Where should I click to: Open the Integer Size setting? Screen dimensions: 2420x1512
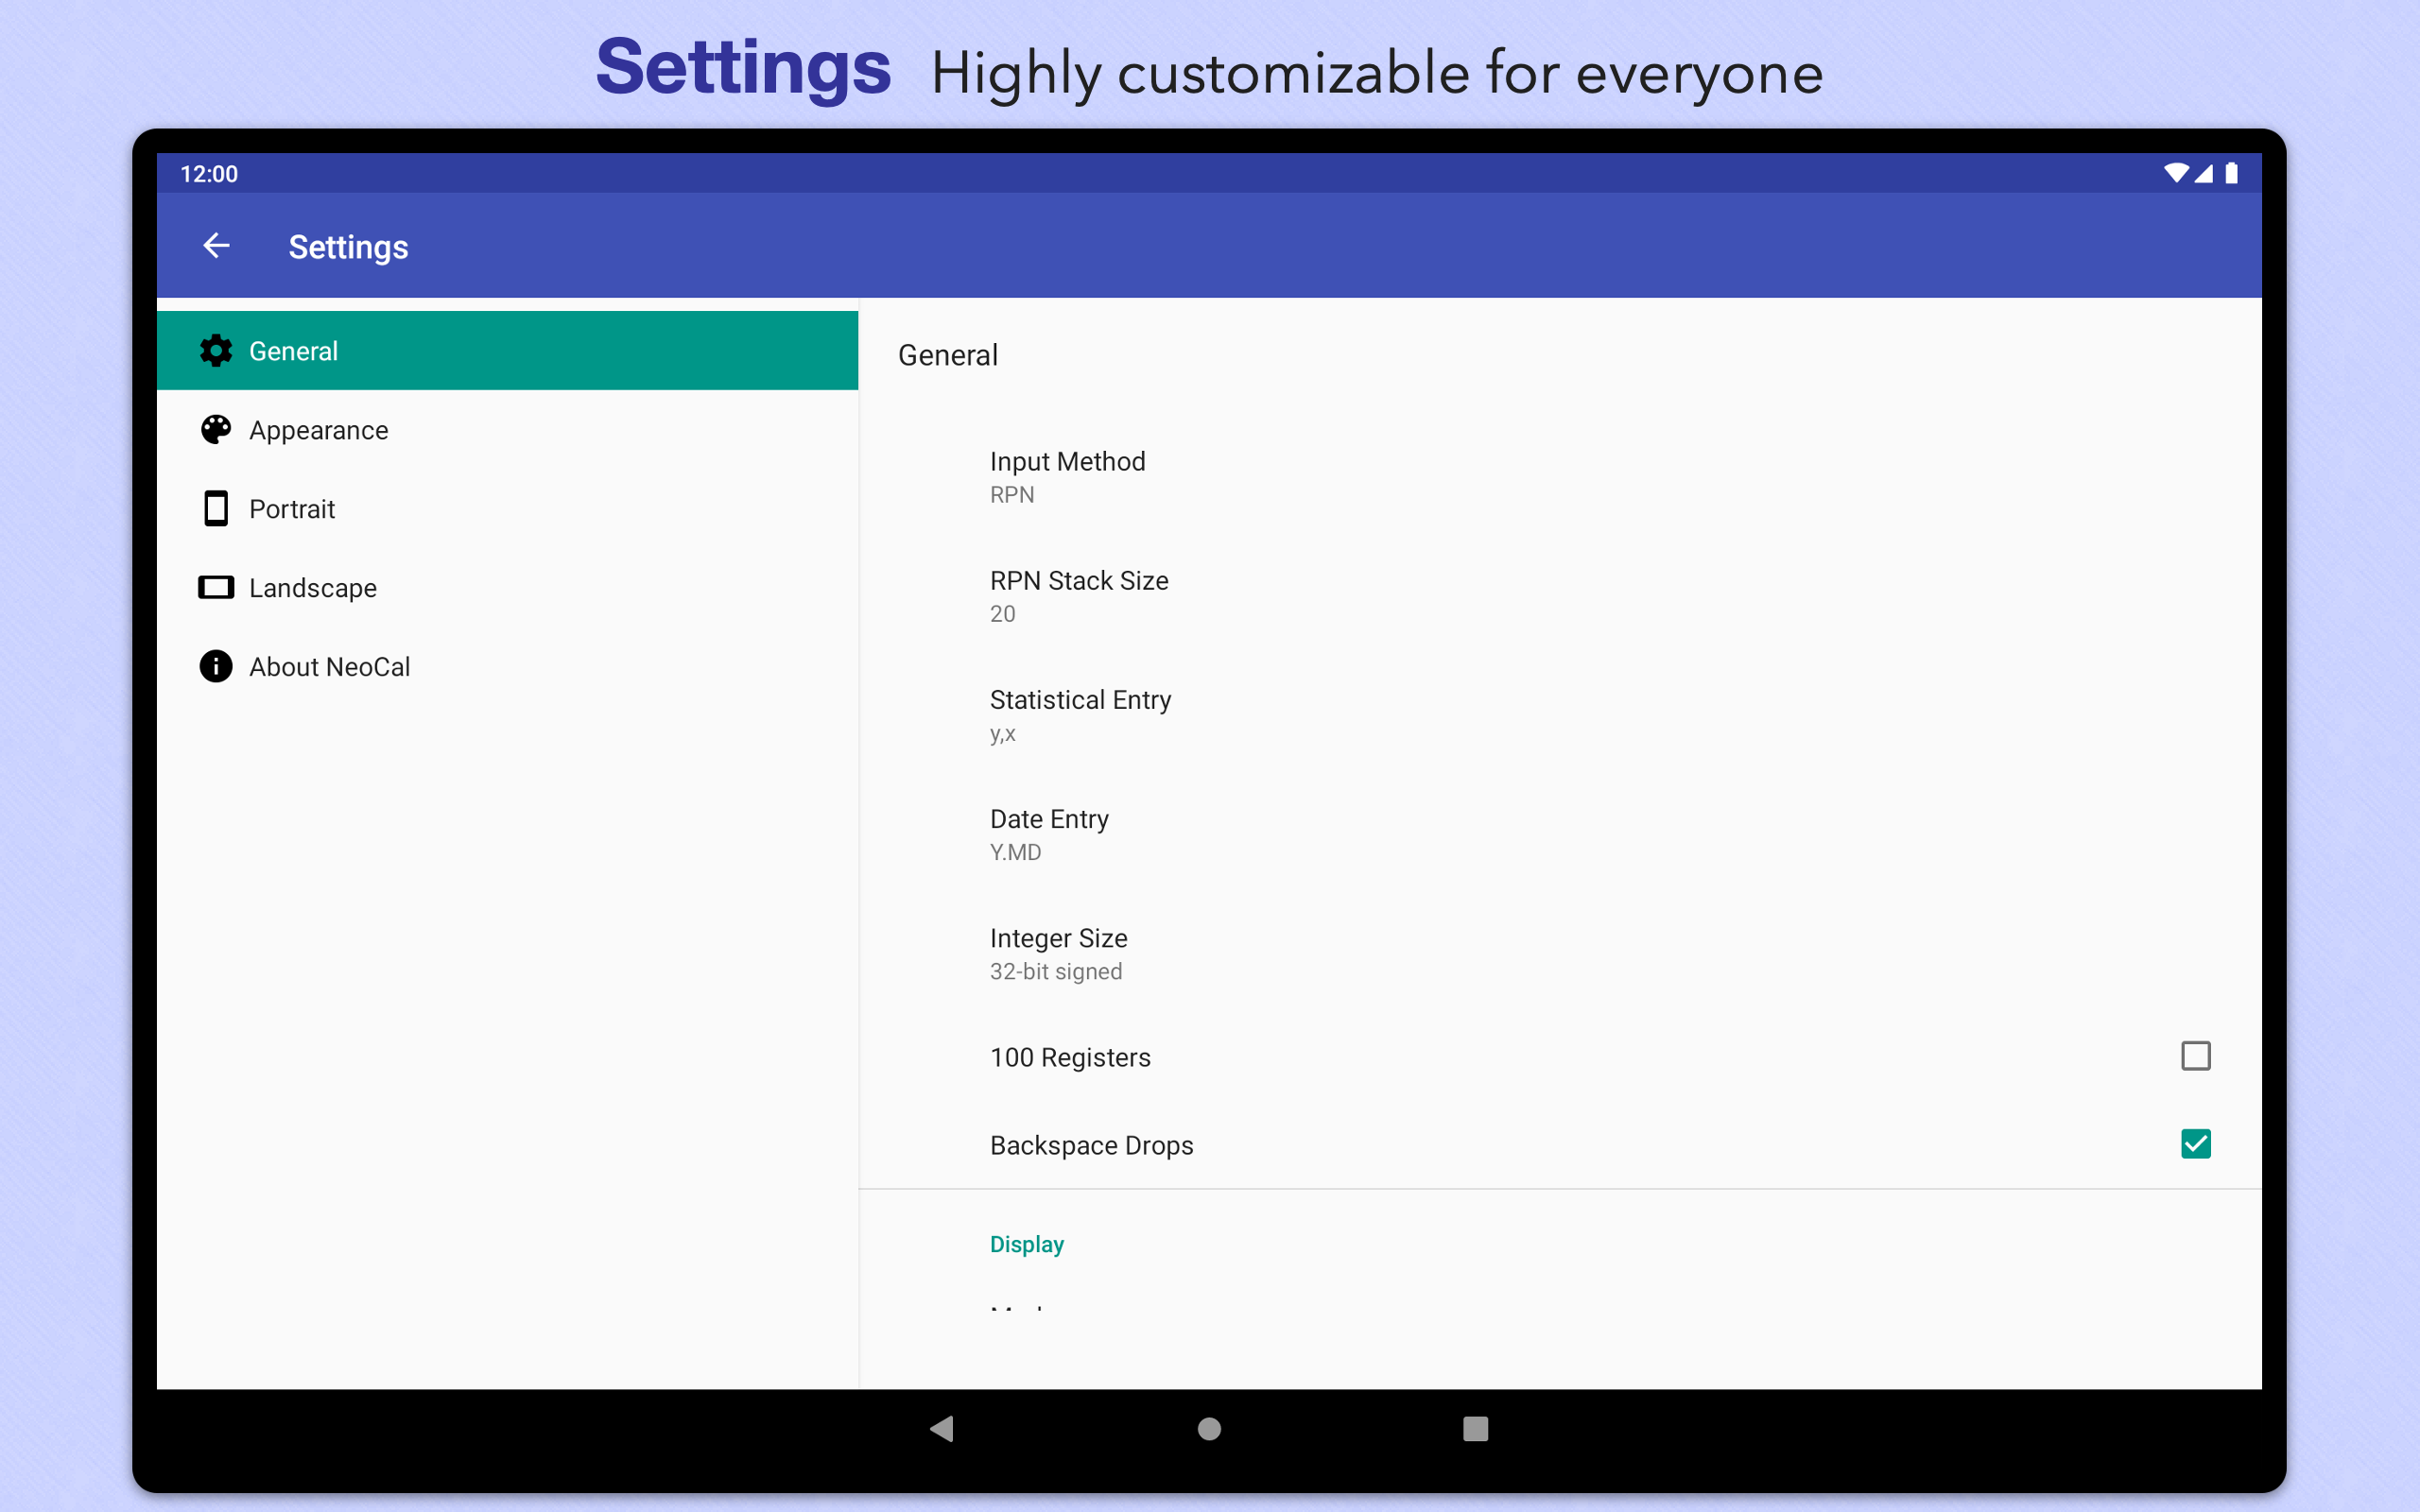click(1560, 954)
